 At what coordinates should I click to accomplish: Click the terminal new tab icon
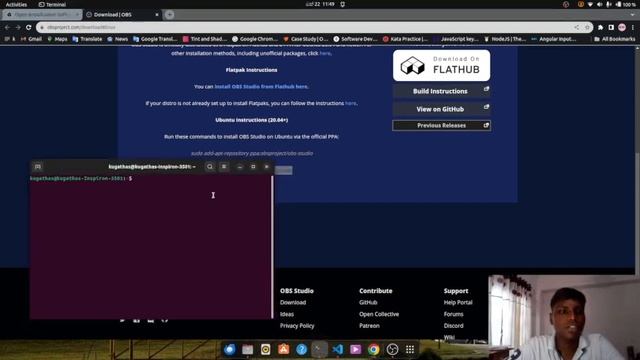pyautogui.click(x=38, y=167)
